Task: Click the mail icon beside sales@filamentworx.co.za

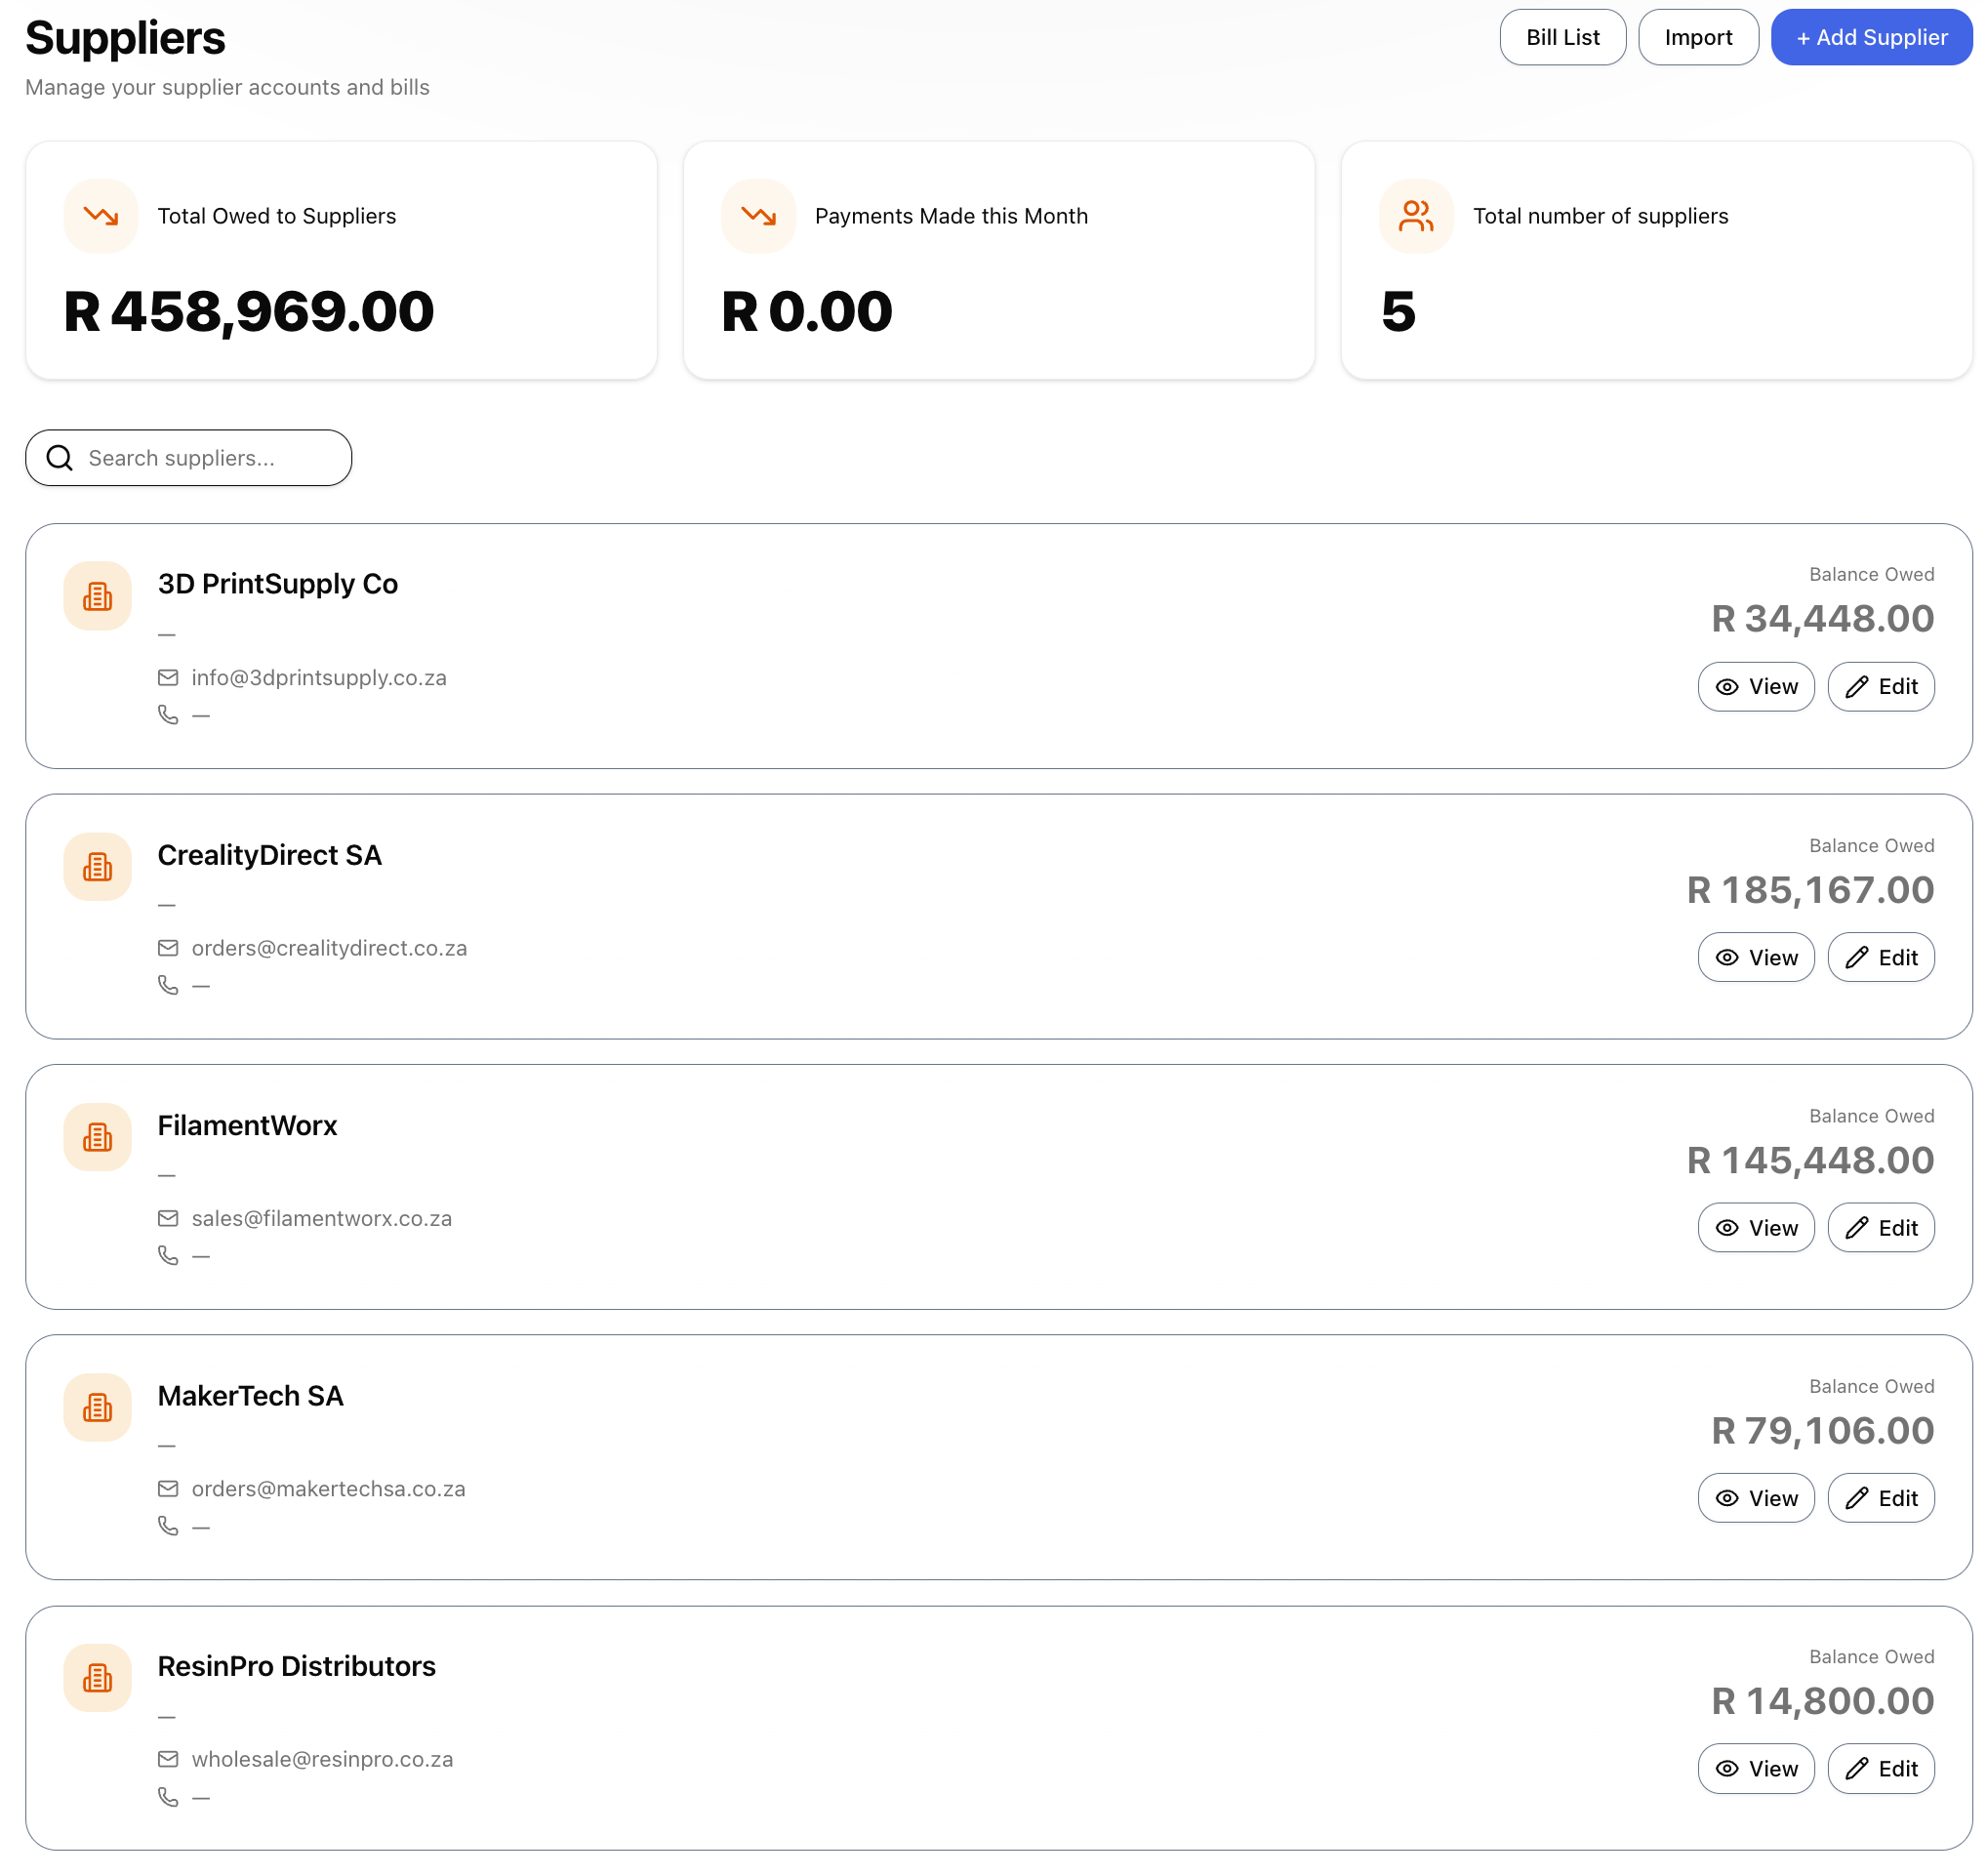Action: pyautogui.click(x=168, y=1218)
